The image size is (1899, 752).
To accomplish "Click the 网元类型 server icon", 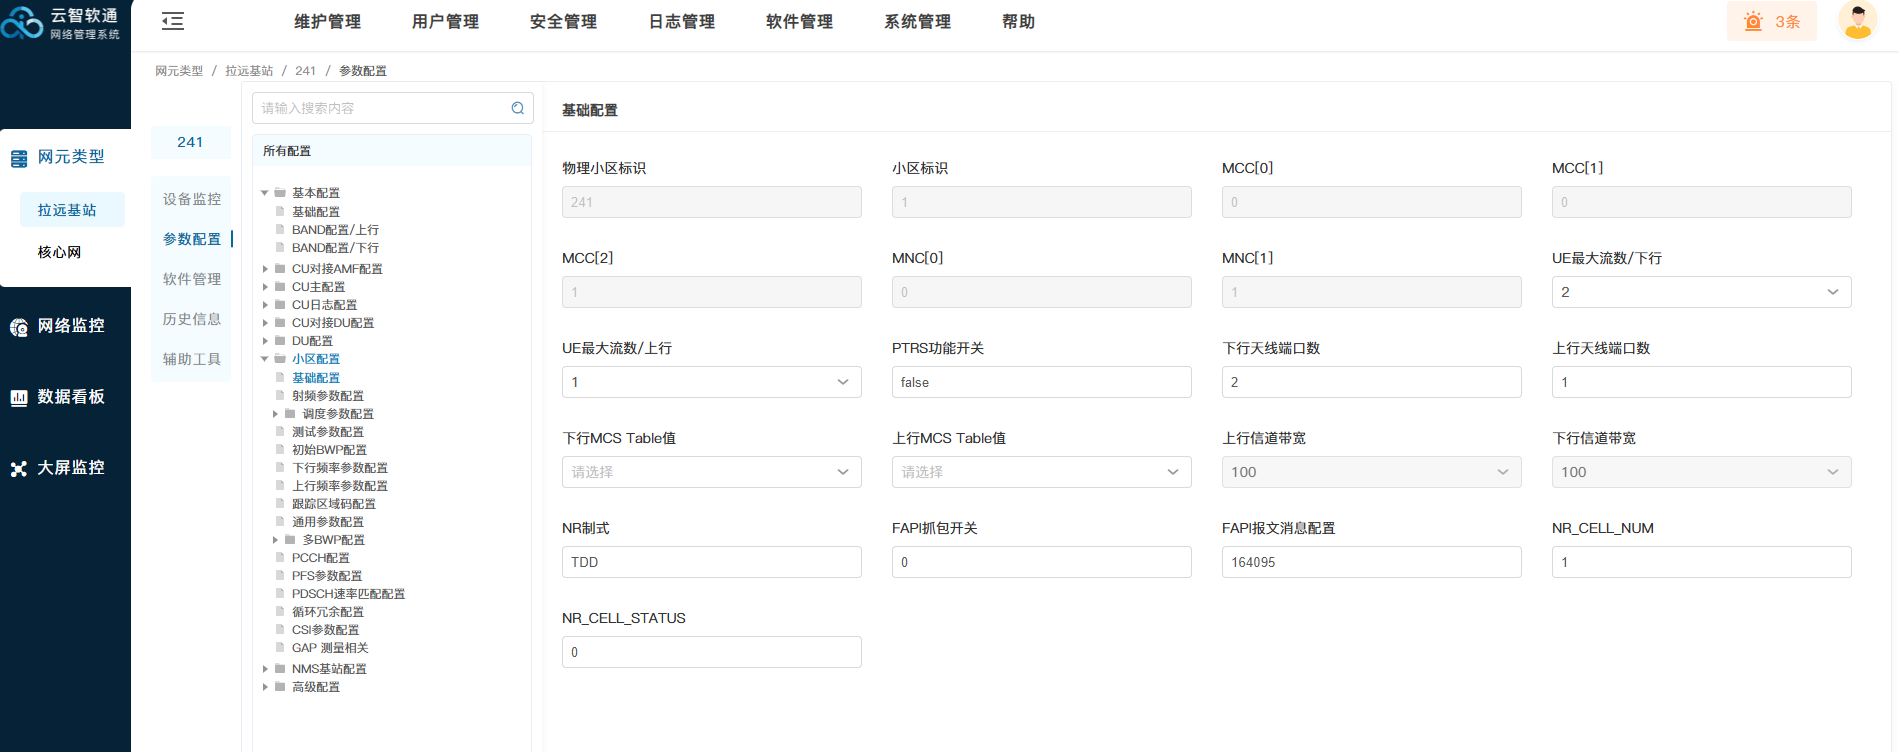I will pos(19,158).
